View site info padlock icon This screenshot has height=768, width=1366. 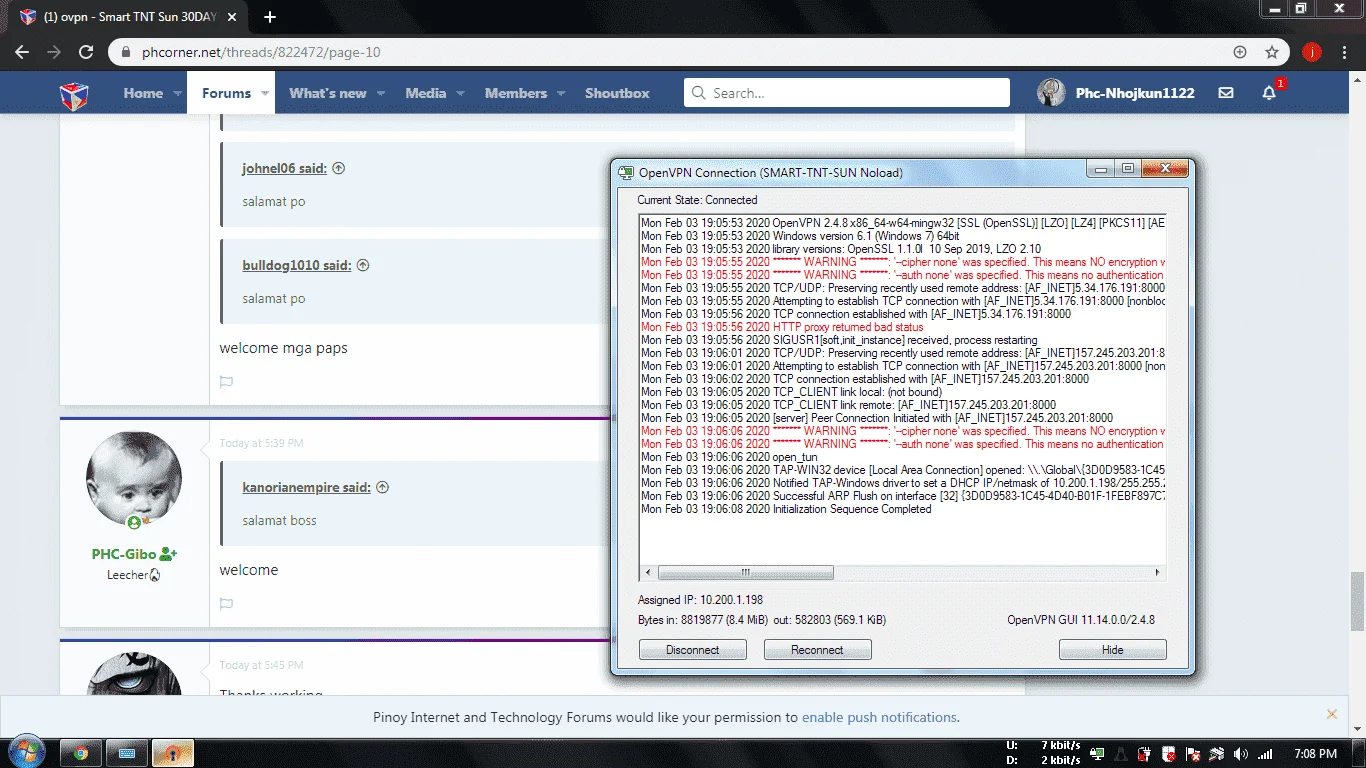tap(126, 52)
